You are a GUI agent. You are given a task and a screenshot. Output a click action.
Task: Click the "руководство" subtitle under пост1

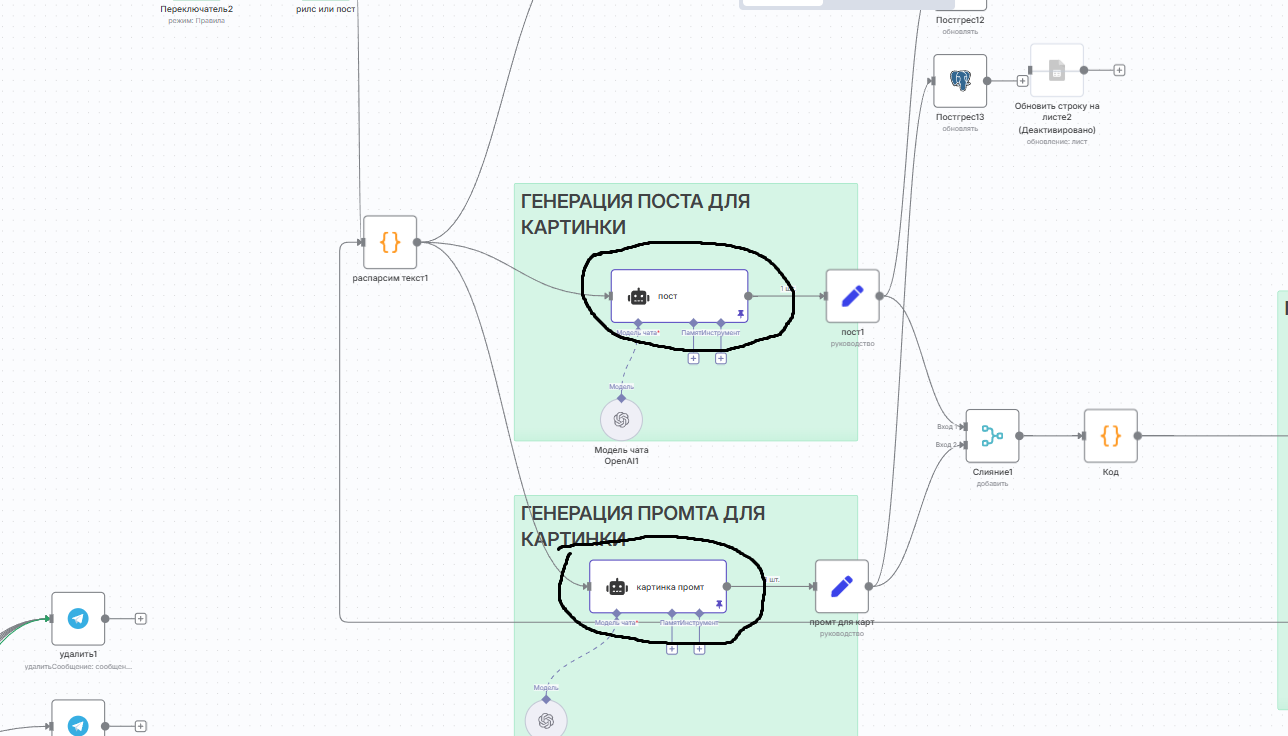click(853, 343)
